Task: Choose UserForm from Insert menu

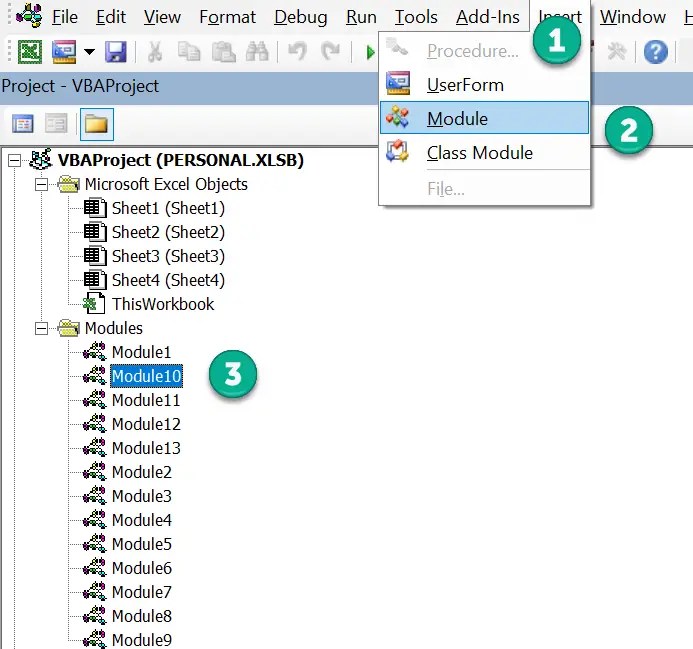Action: [484, 84]
